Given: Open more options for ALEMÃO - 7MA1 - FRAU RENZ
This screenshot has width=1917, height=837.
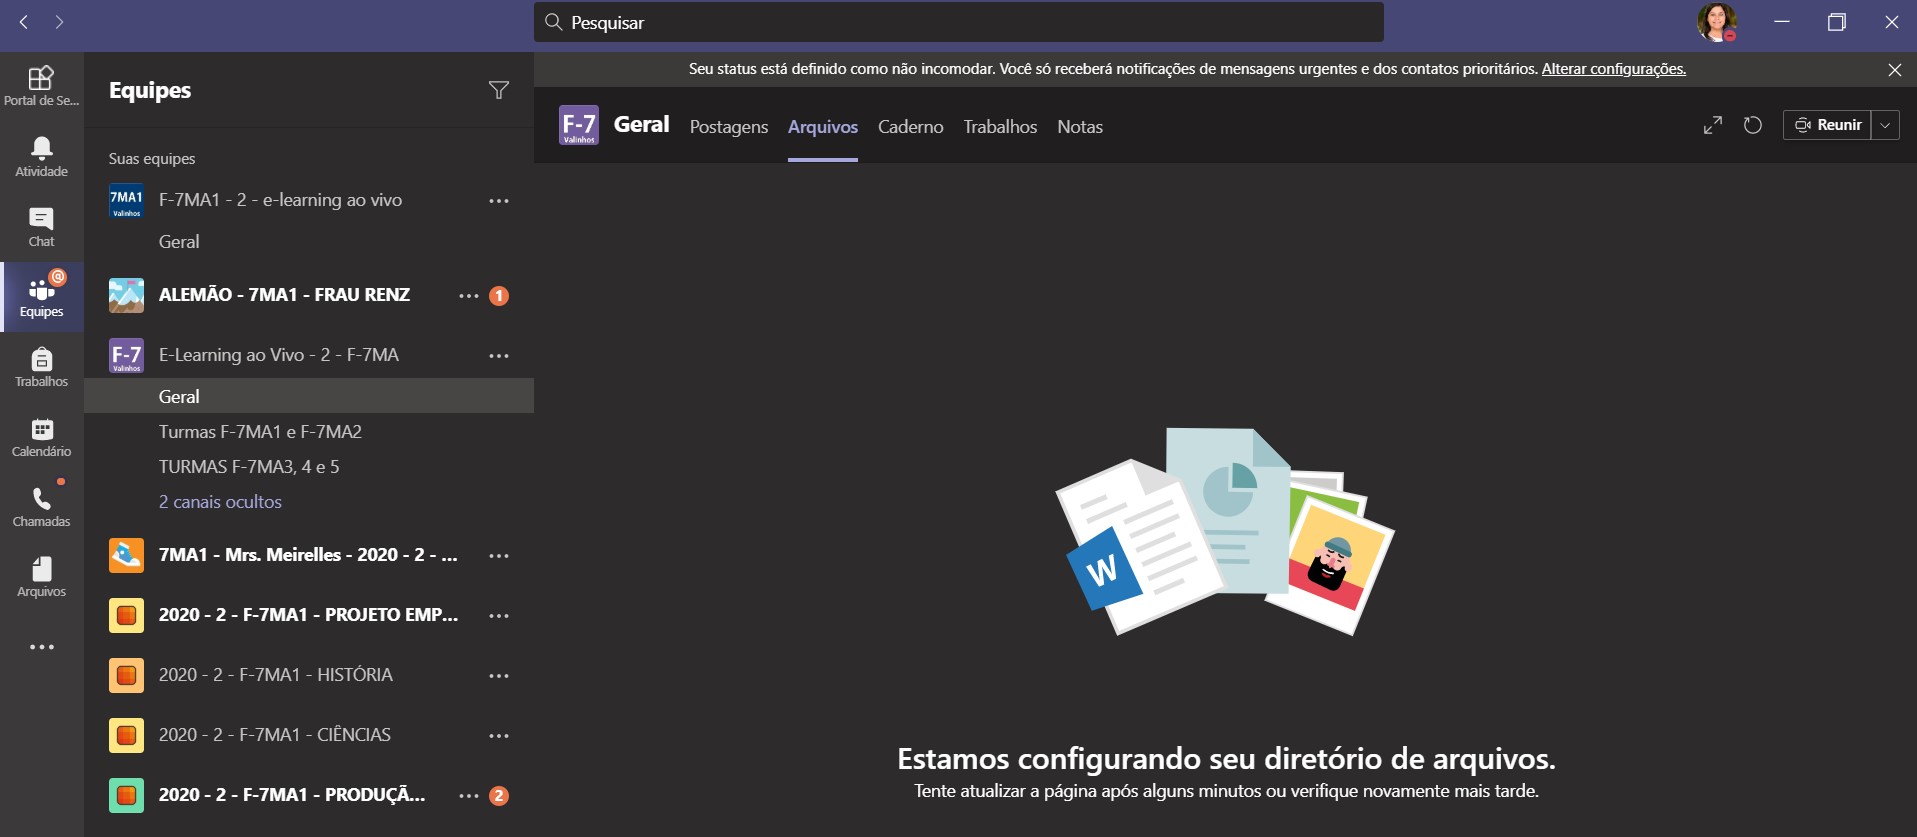Looking at the screenshot, I should tap(468, 296).
